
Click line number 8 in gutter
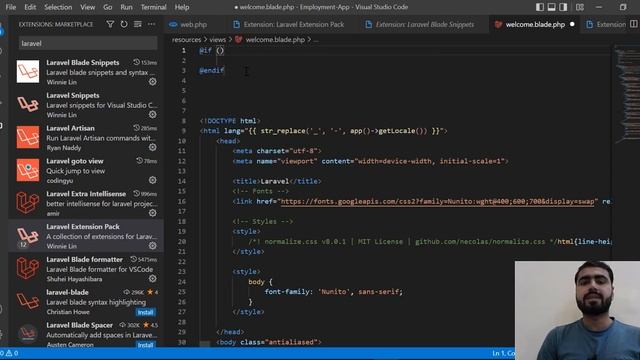point(184,121)
